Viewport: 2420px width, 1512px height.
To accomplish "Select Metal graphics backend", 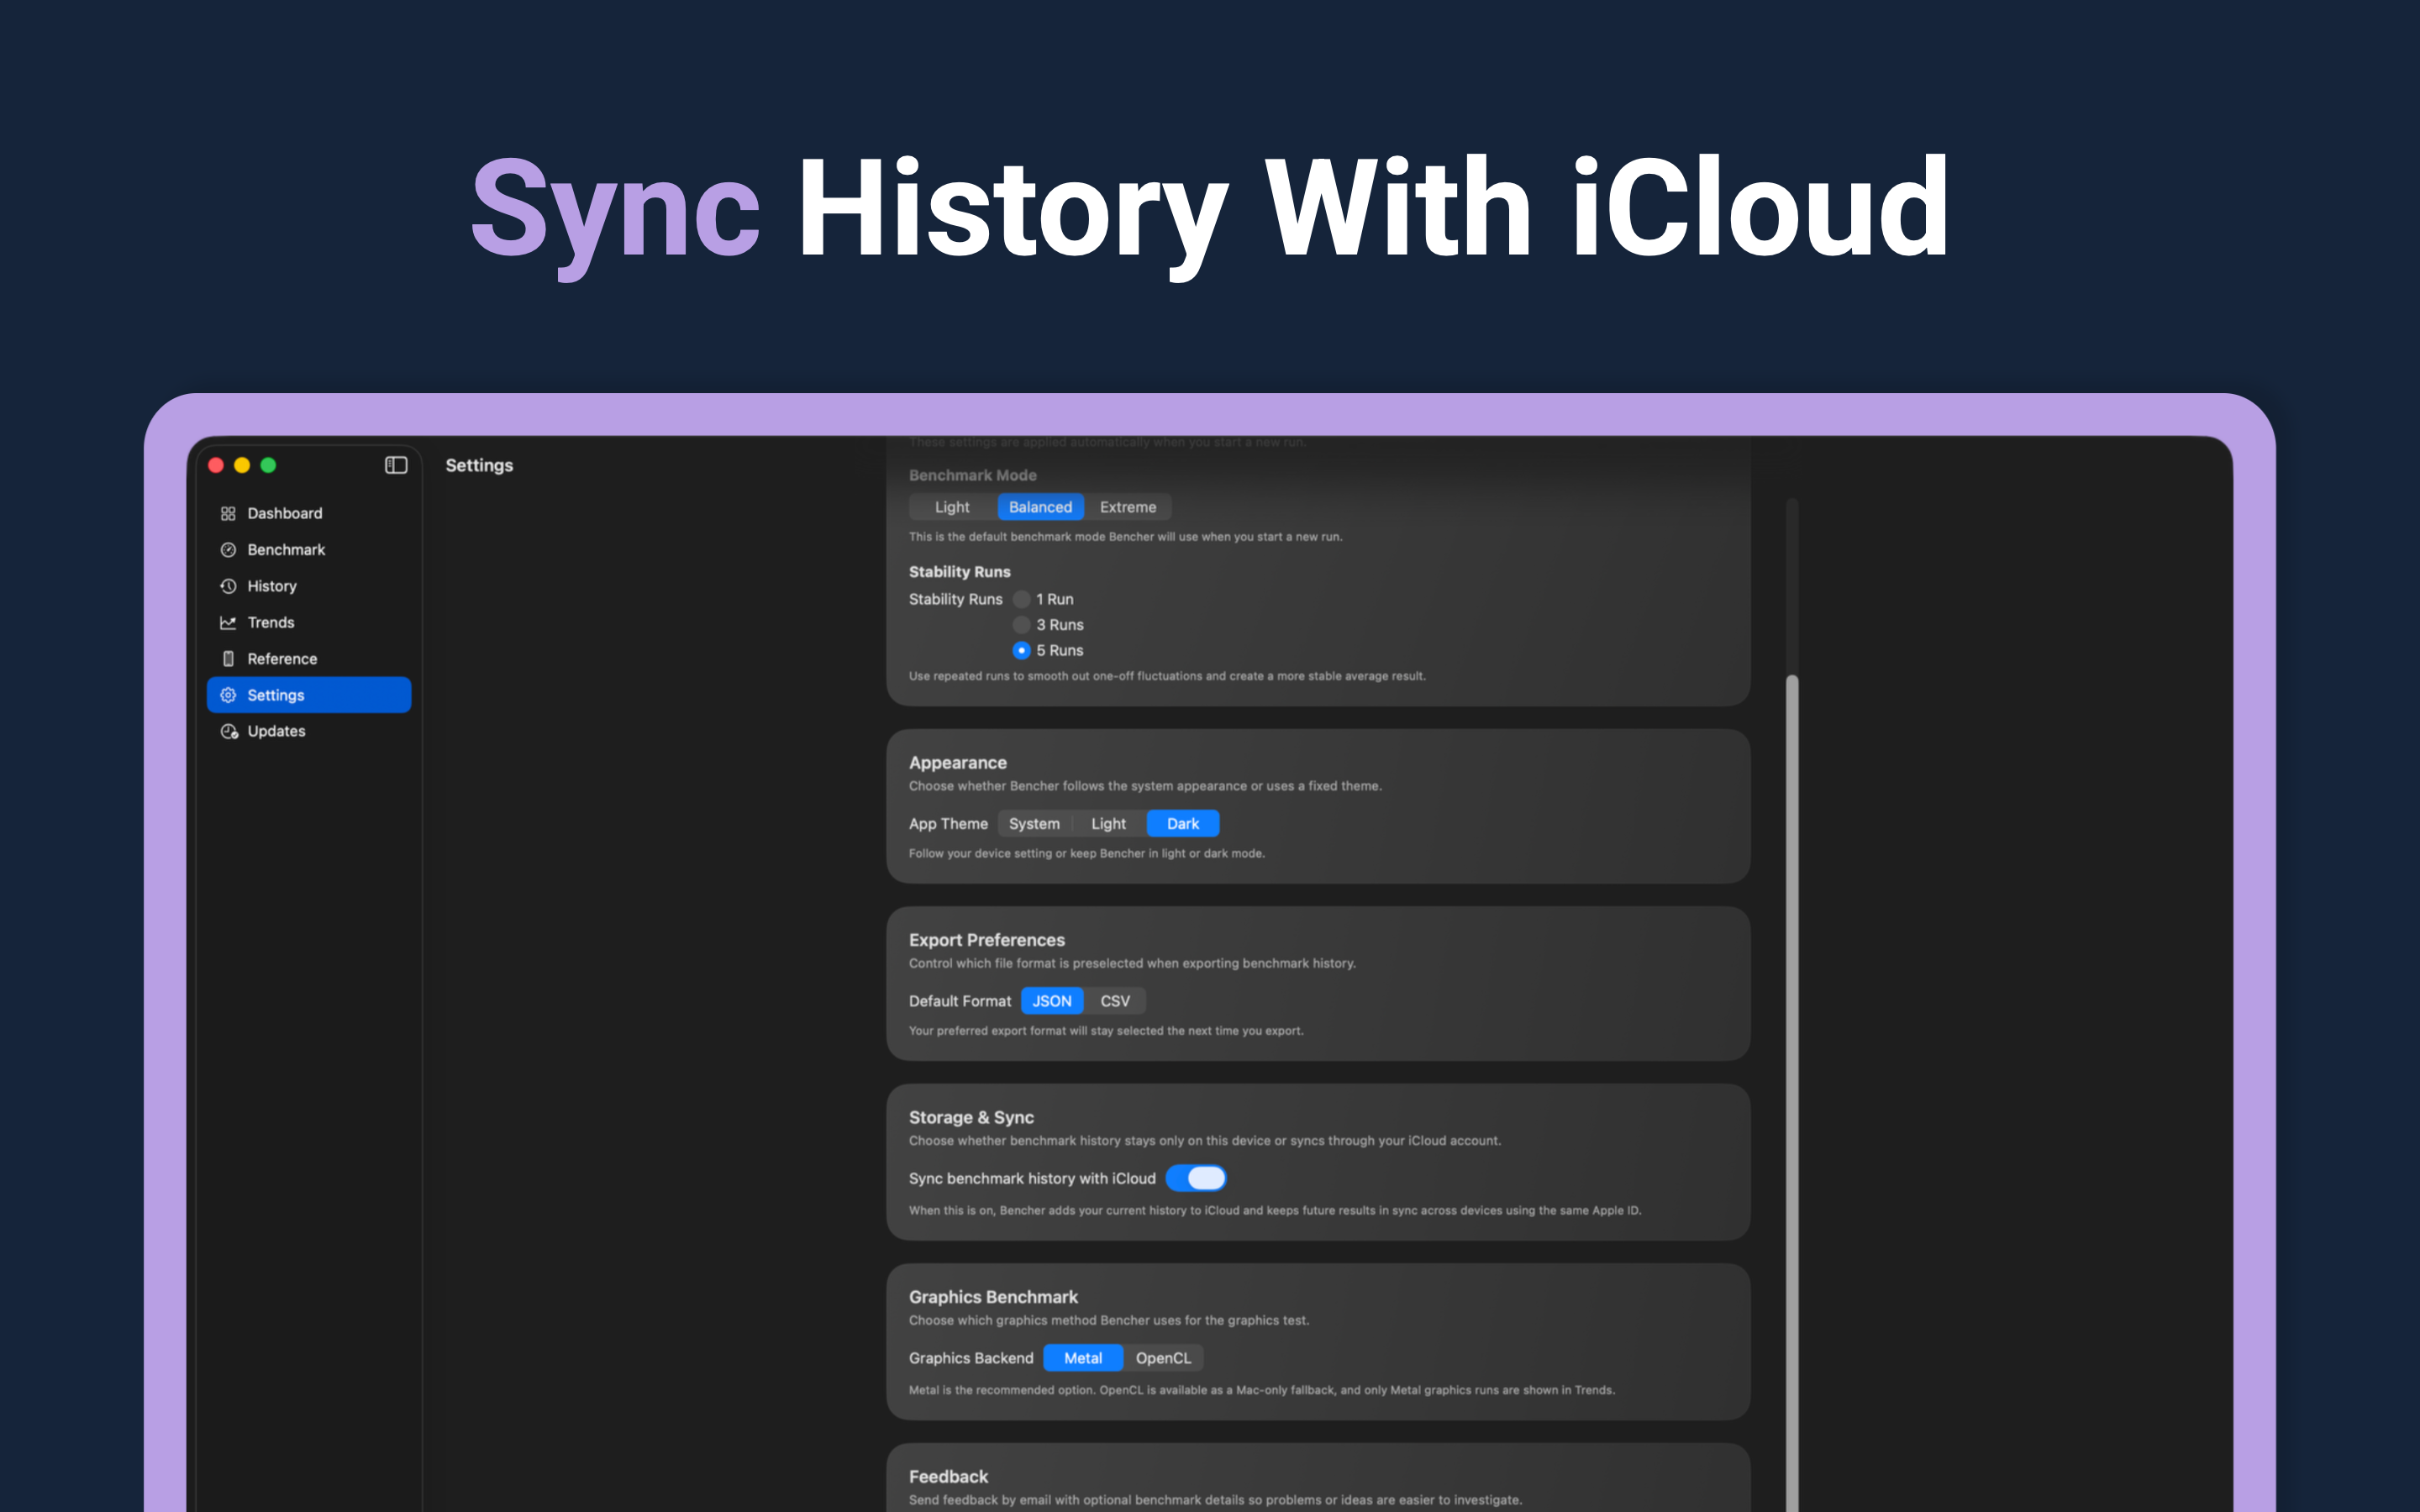I will (x=1083, y=1358).
